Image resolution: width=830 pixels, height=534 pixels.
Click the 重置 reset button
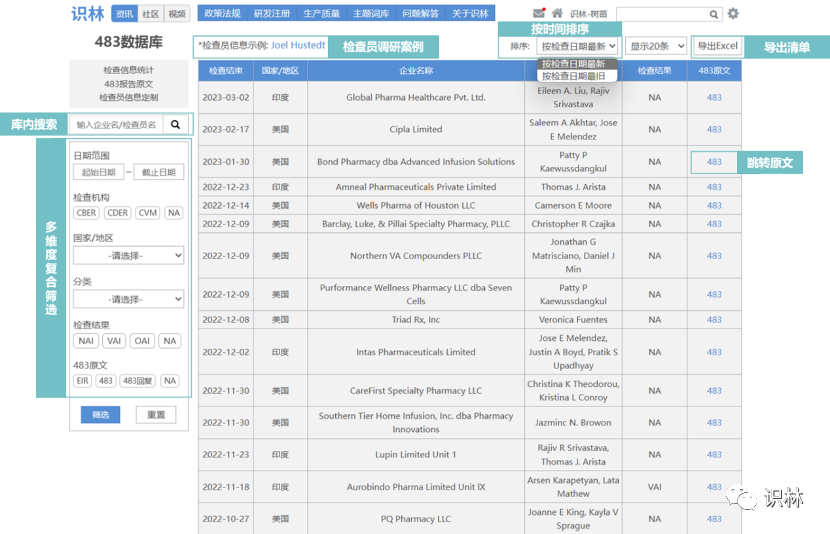coord(156,415)
